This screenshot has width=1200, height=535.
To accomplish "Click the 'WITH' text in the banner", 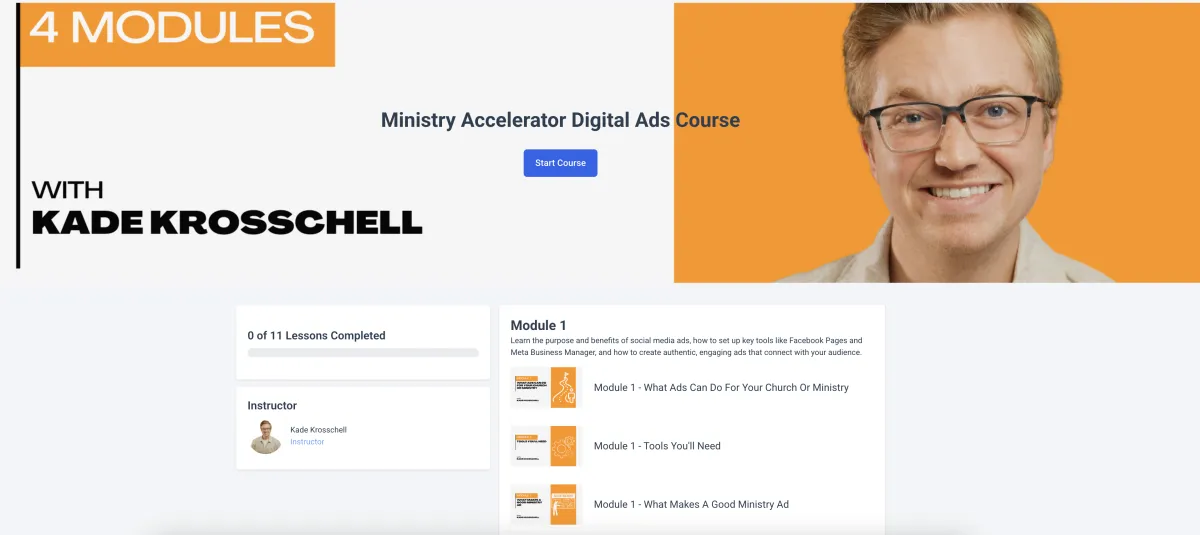I will pyautogui.click(x=67, y=189).
